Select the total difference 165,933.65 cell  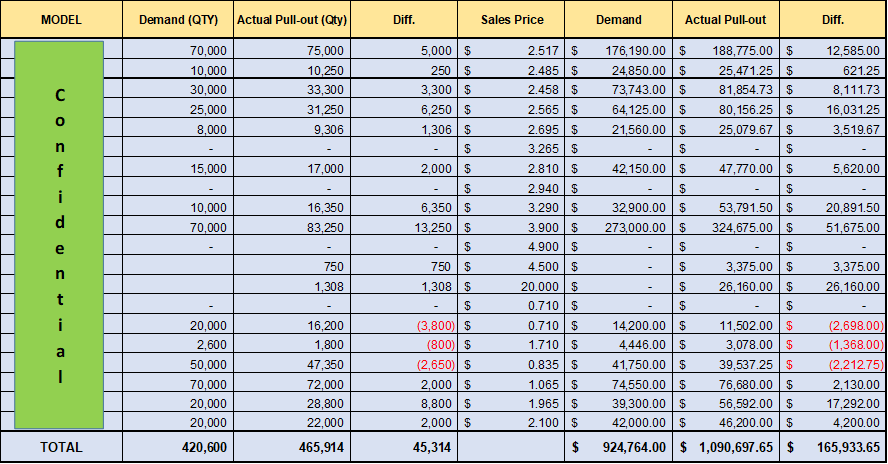coord(834,447)
